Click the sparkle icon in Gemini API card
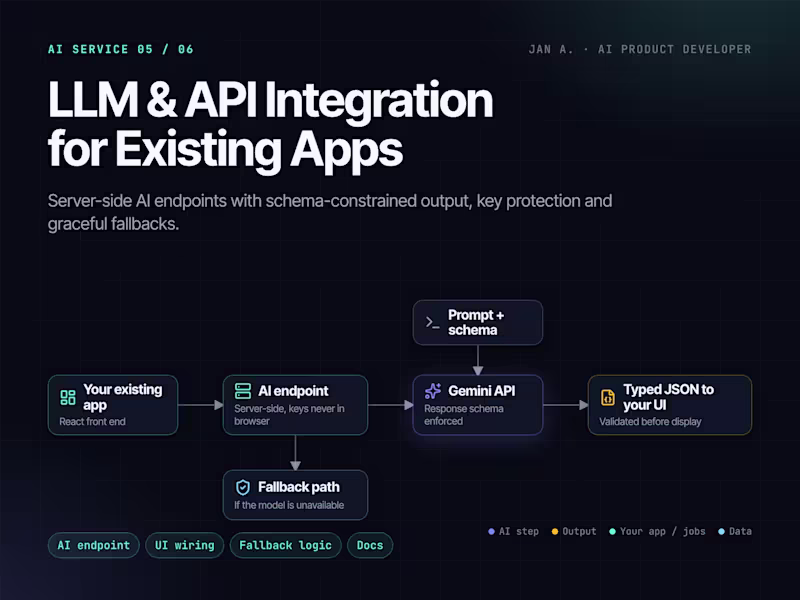The height and width of the screenshot is (600, 800). click(x=433, y=391)
